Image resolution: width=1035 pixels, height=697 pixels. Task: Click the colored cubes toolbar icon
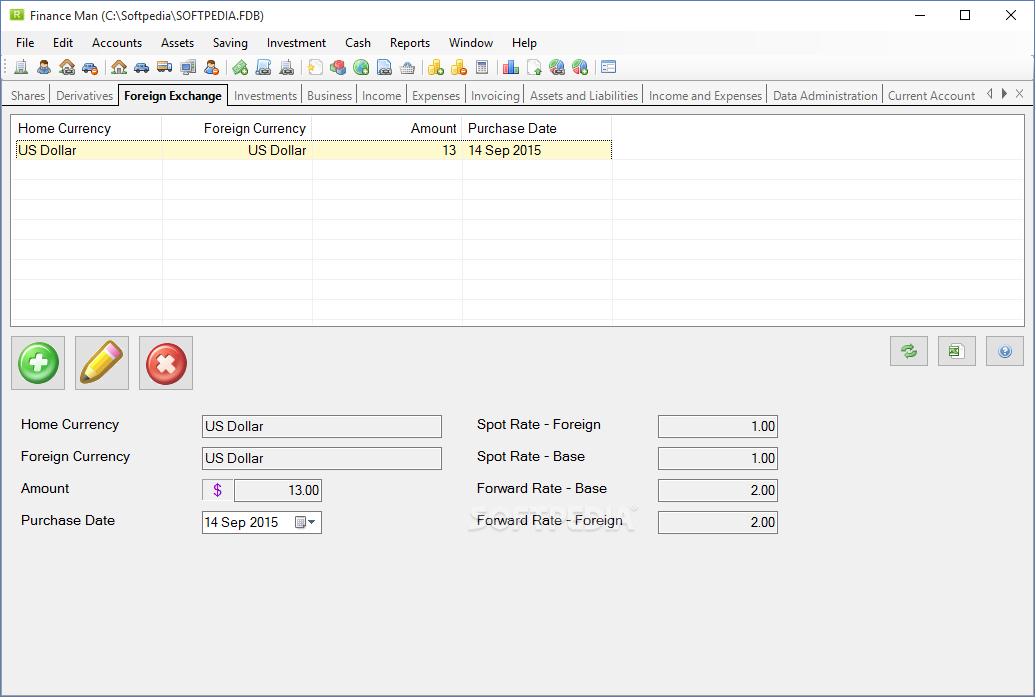(338, 67)
